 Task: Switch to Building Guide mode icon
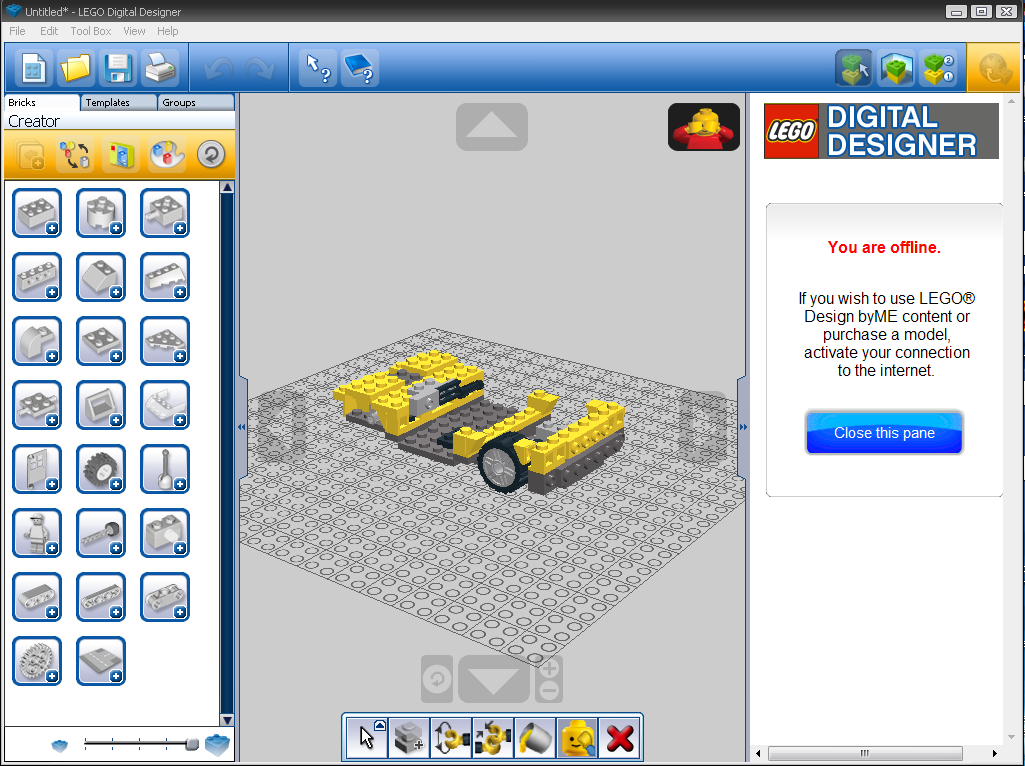938,68
